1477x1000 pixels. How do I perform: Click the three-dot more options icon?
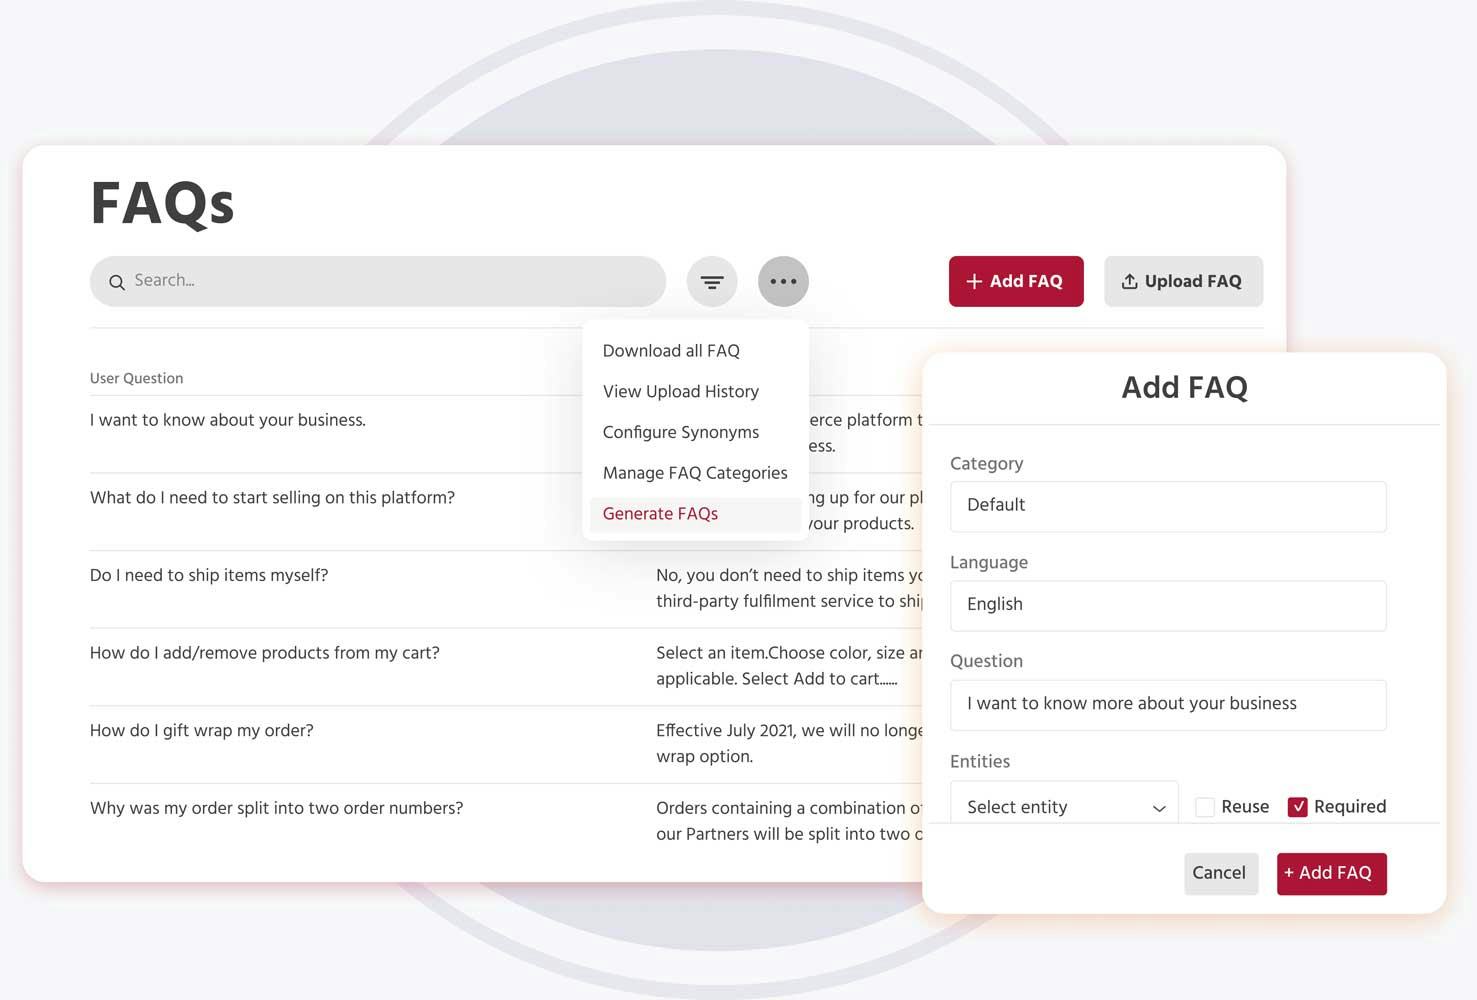click(783, 281)
